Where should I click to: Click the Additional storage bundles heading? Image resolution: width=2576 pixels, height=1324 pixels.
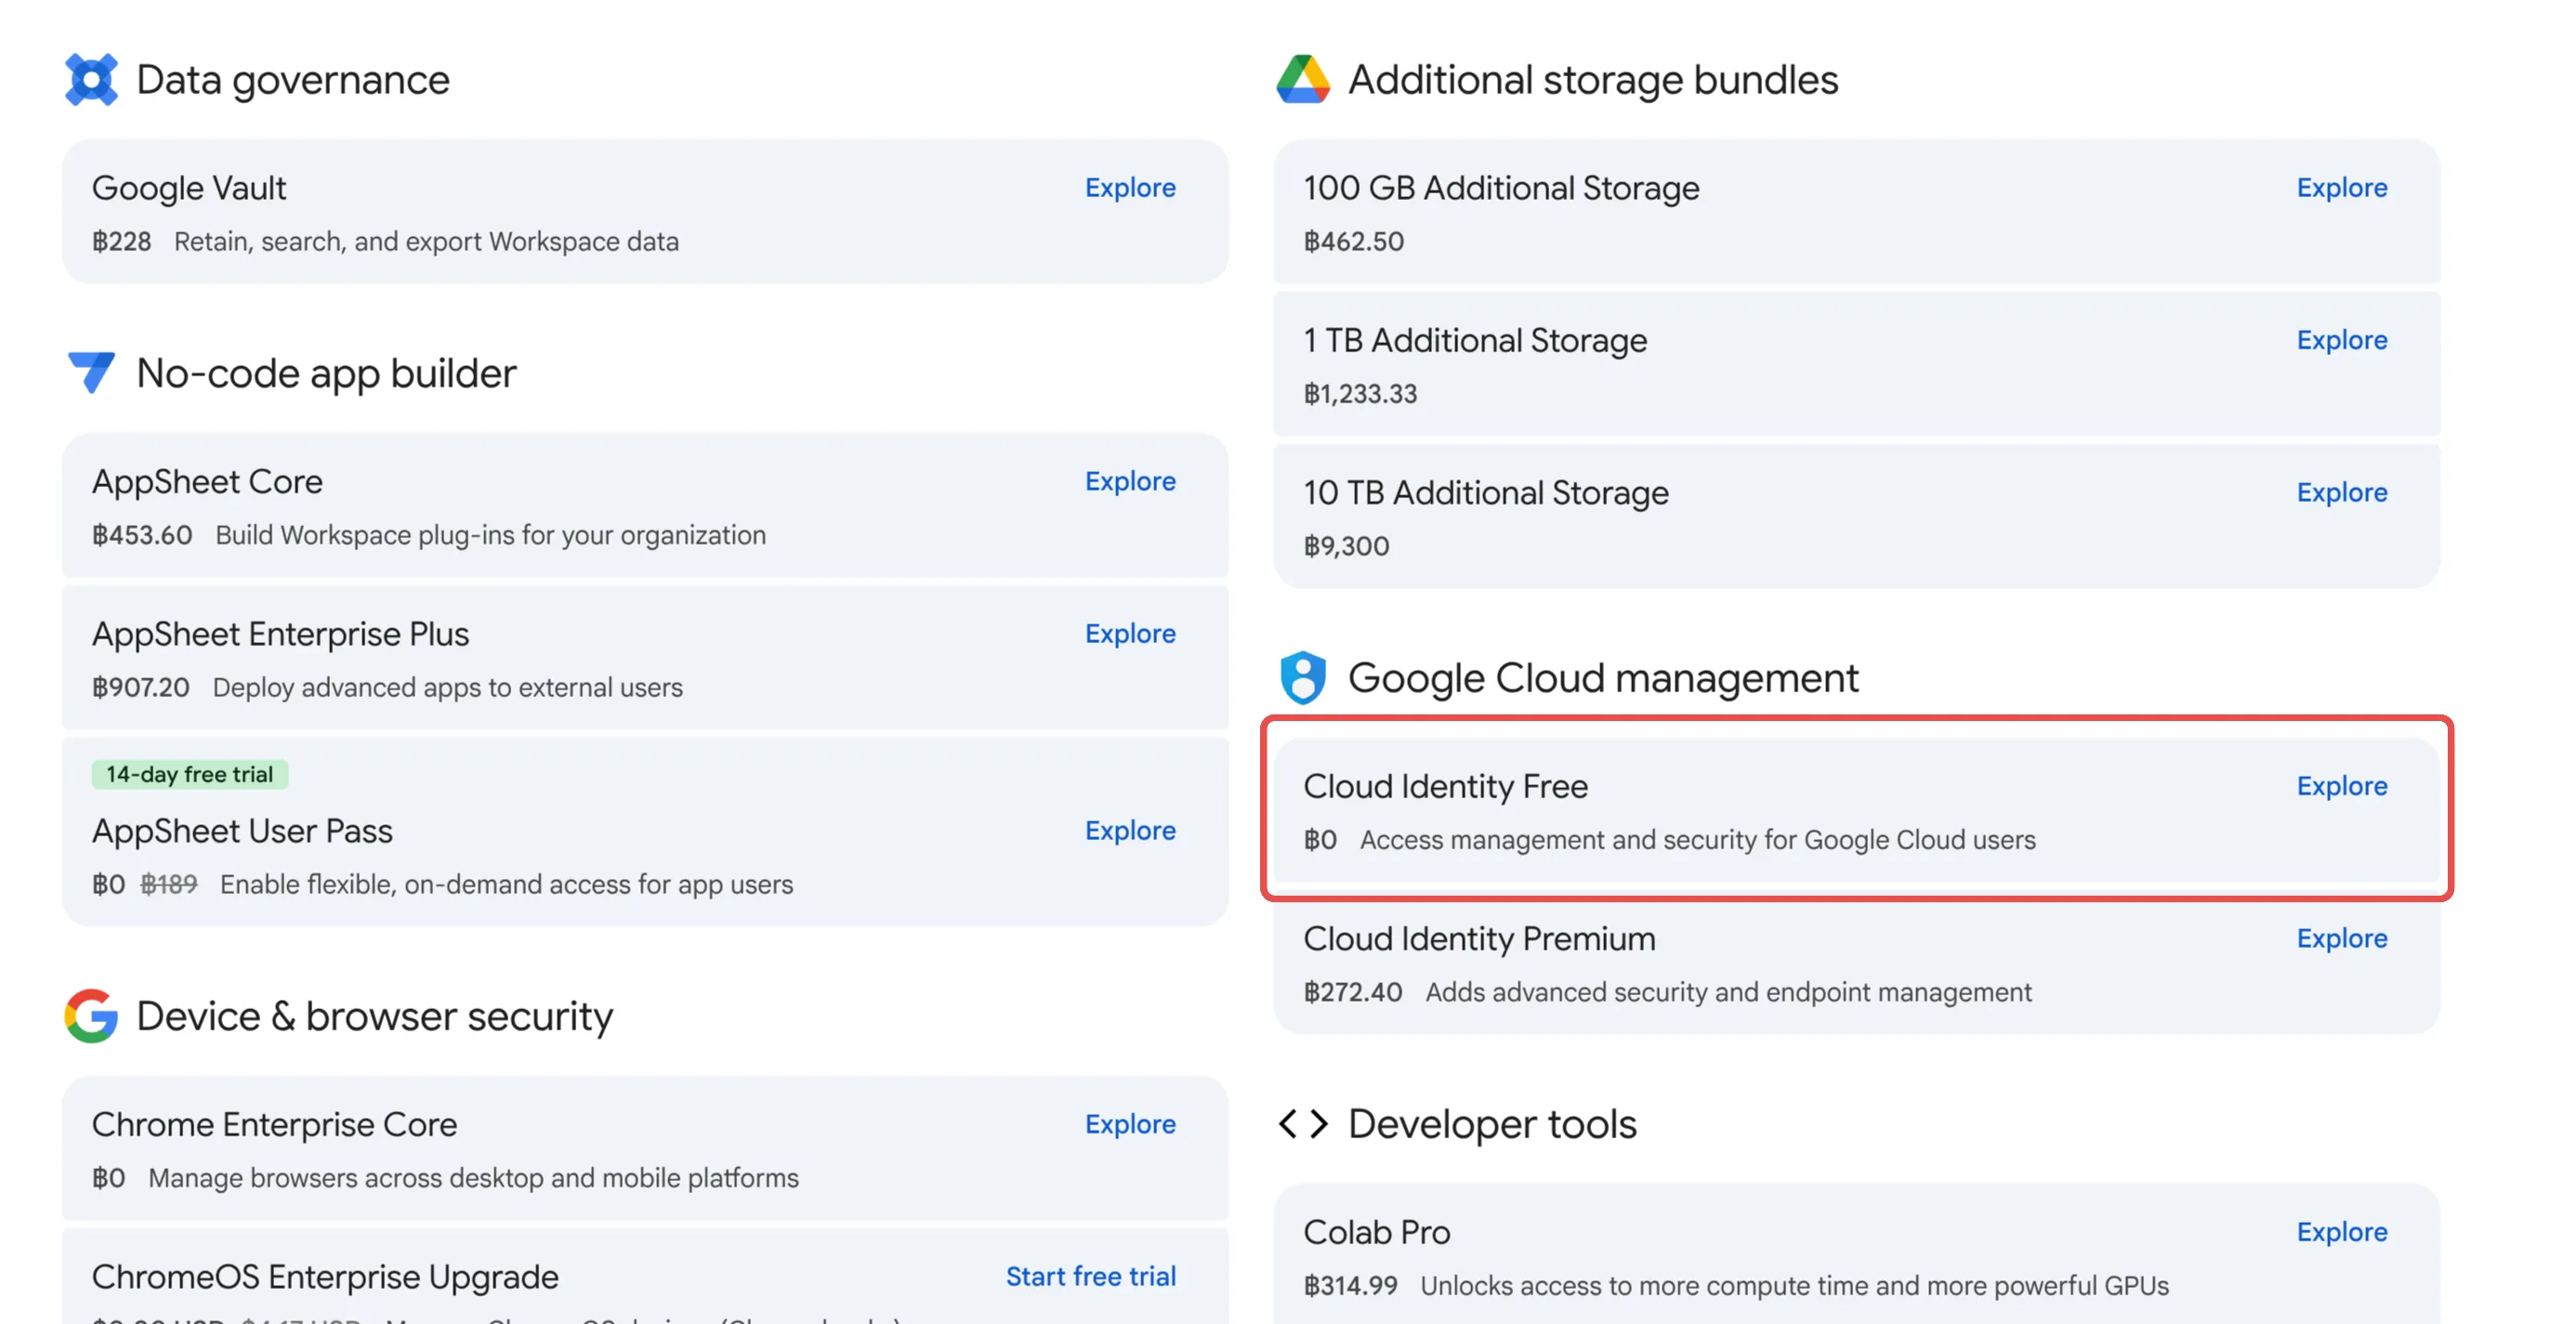tap(1593, 79)
